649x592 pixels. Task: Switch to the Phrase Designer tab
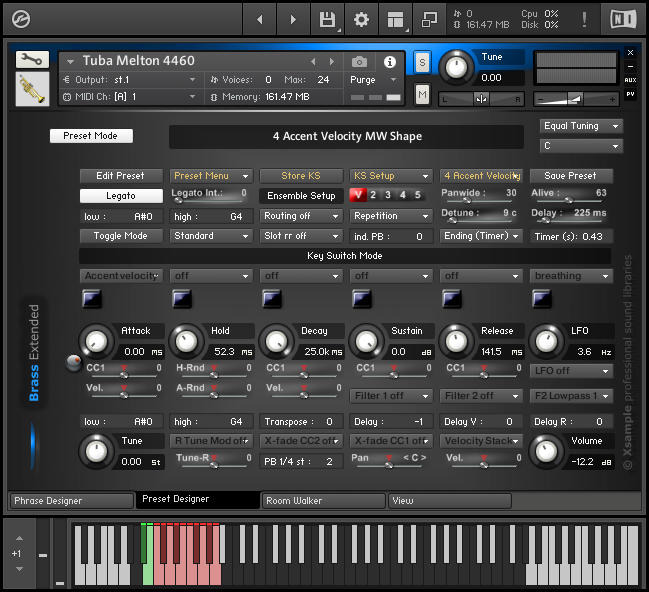(x=70, y=501)
